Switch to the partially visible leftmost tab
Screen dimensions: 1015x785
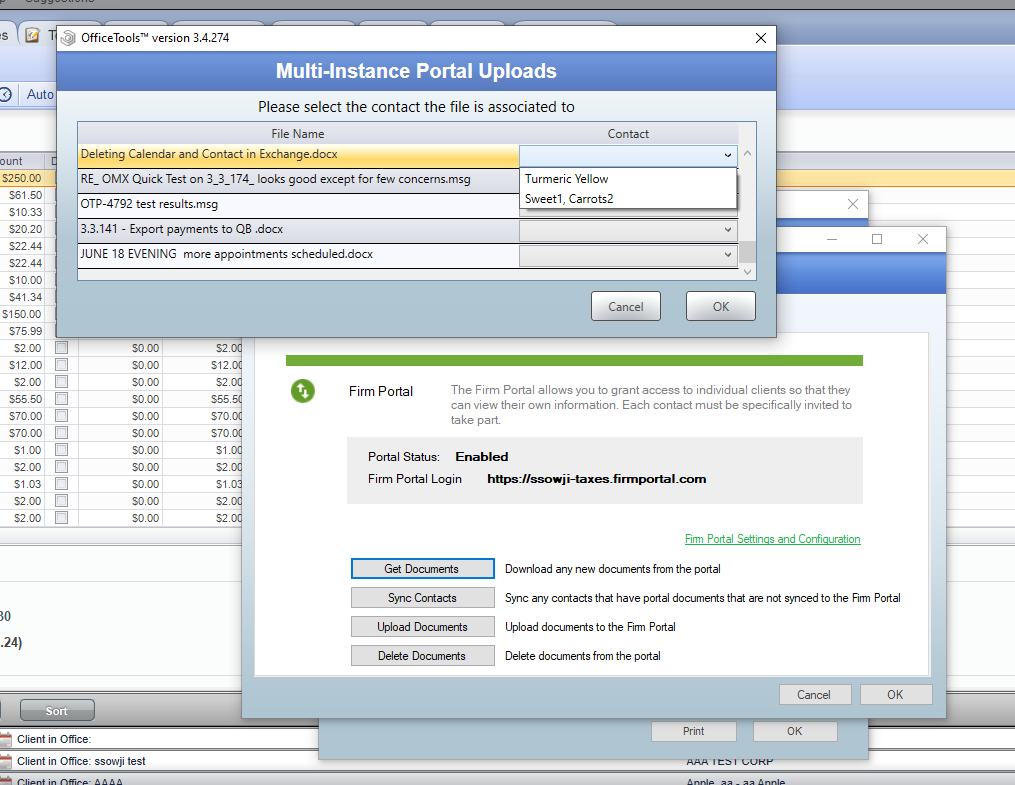(6, 34)
